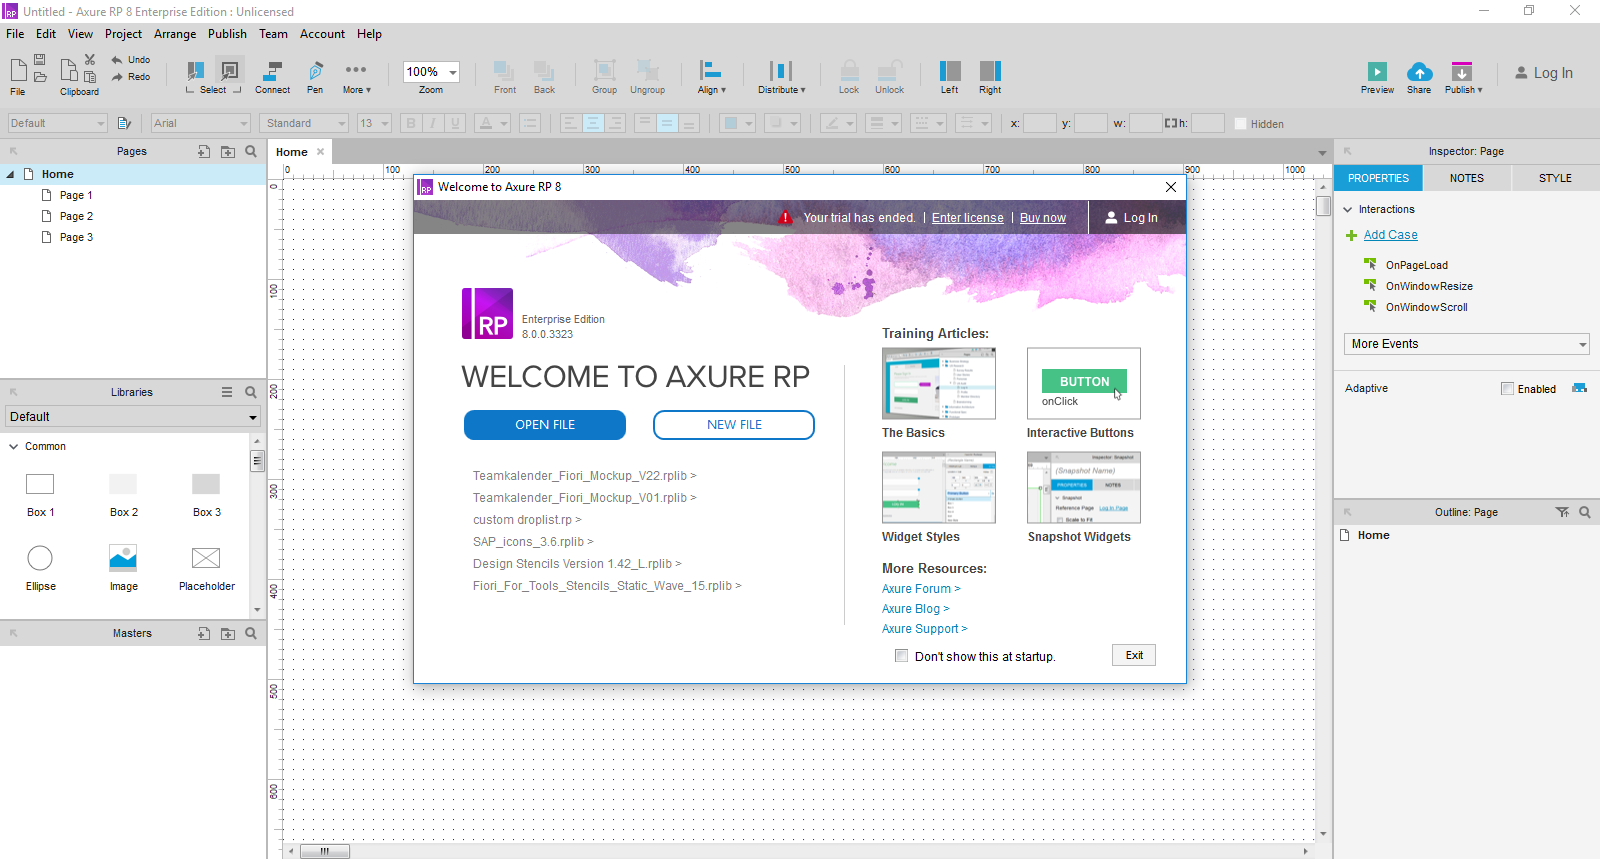Click the Exit button in the welcome dialog
Image resolution: width=1600 pixels, height=859 pixels.
1134,655
